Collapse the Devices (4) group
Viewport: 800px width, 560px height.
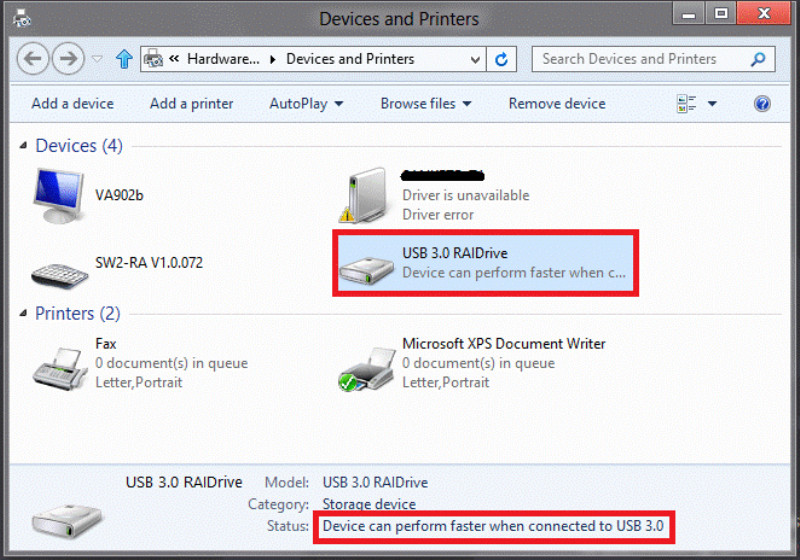click(23, 146)
